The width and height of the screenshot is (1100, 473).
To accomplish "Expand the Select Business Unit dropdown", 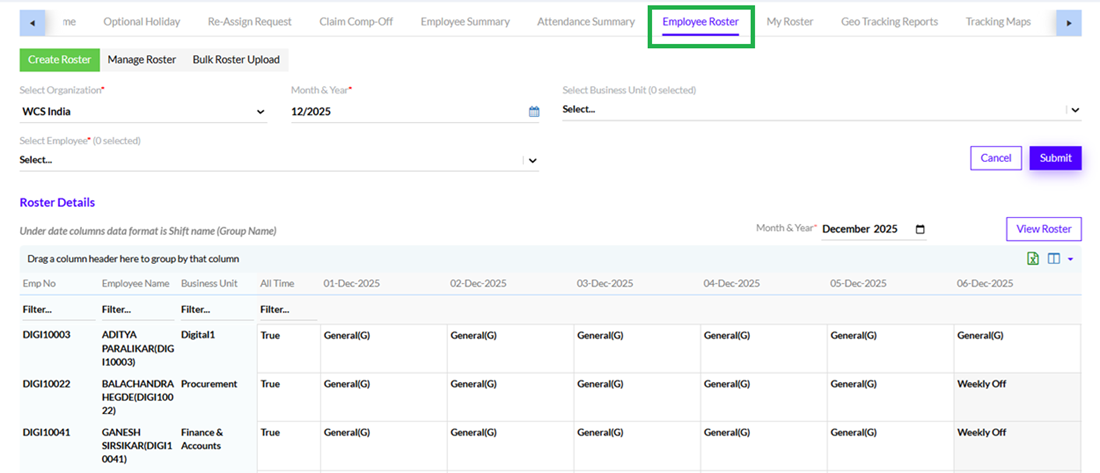I will pos(1075,110).
